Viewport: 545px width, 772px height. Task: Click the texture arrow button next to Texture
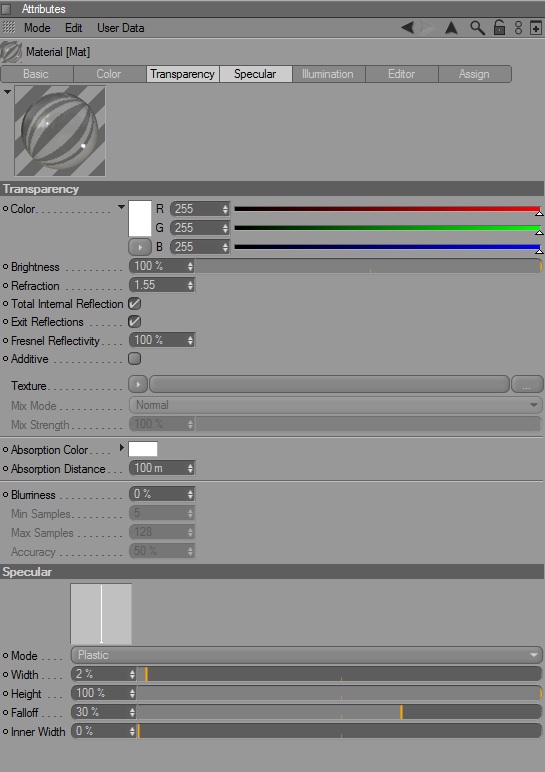coord(138,384)
